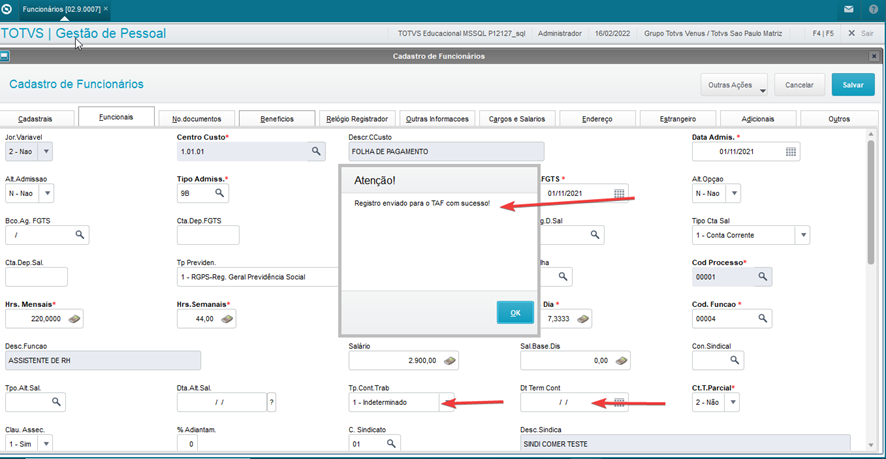Open the help question mark icon

(x=873, y=10)
